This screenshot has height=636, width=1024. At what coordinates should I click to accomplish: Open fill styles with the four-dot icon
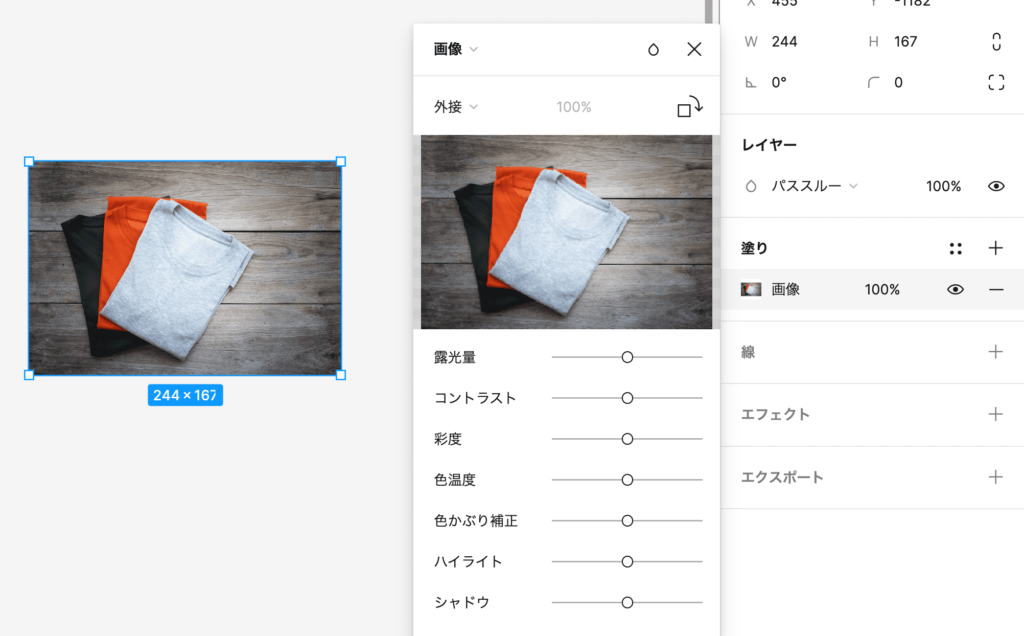[955, 248]
